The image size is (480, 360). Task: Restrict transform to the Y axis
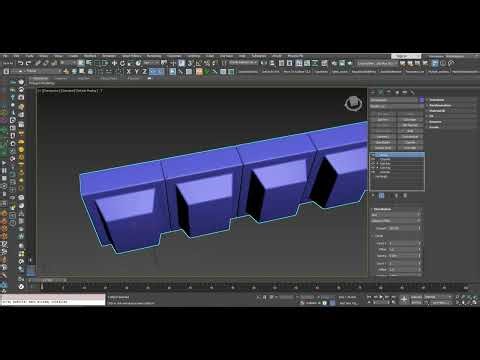tap(137, 71)
